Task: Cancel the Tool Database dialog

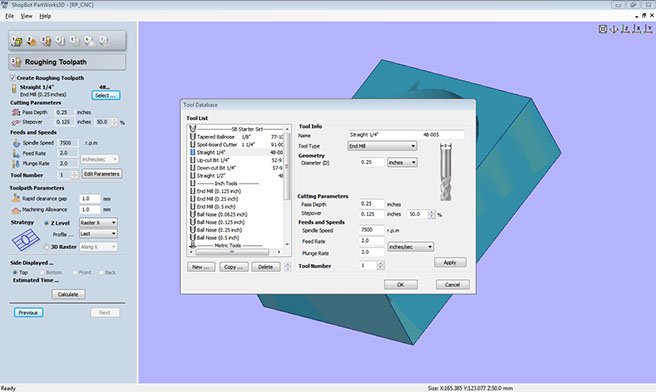Action: 452,284
